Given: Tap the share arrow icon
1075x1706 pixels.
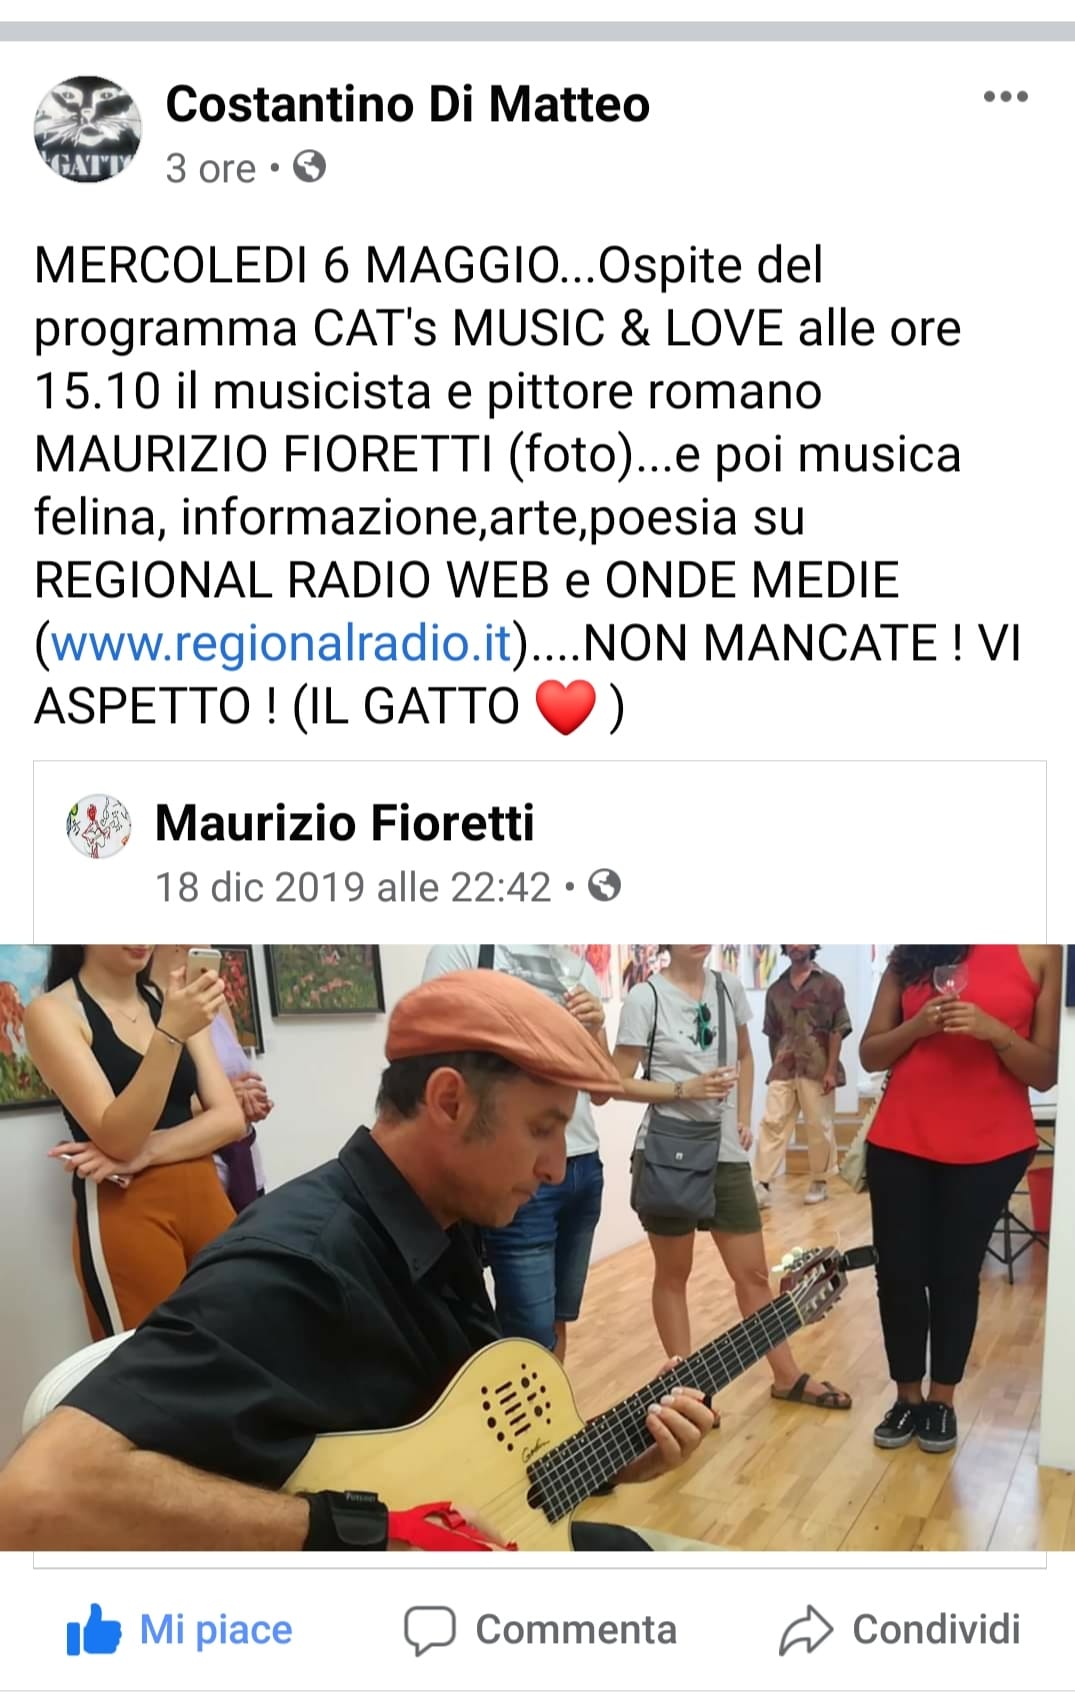Looking at the screenshot, I should tap(806, 1630).
